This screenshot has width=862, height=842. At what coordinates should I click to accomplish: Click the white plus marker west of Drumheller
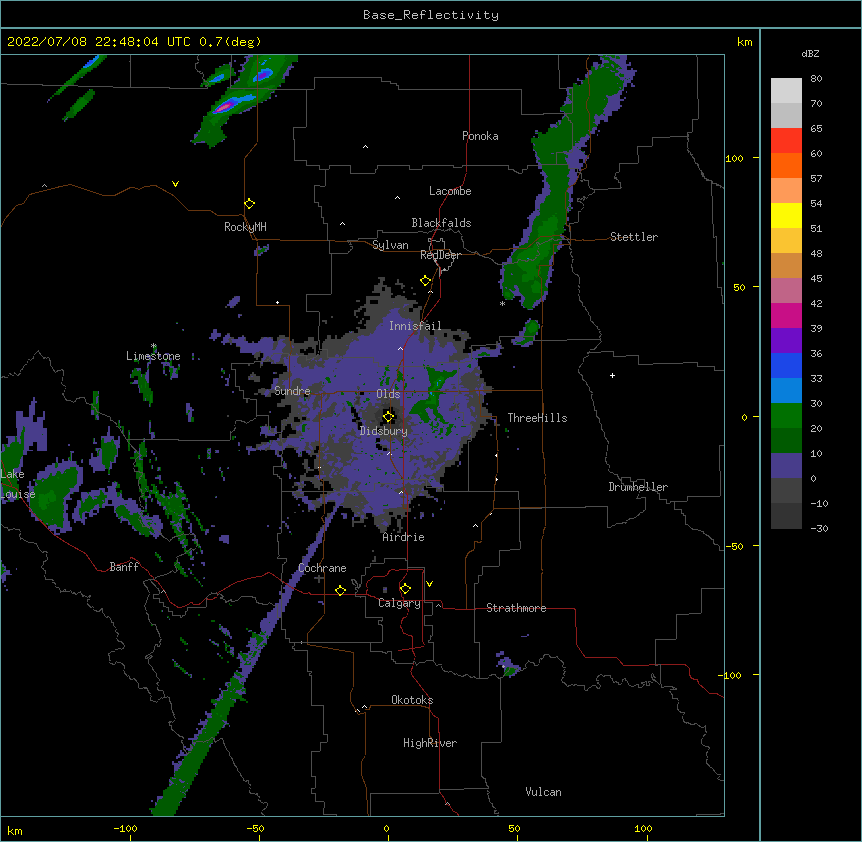612,375
